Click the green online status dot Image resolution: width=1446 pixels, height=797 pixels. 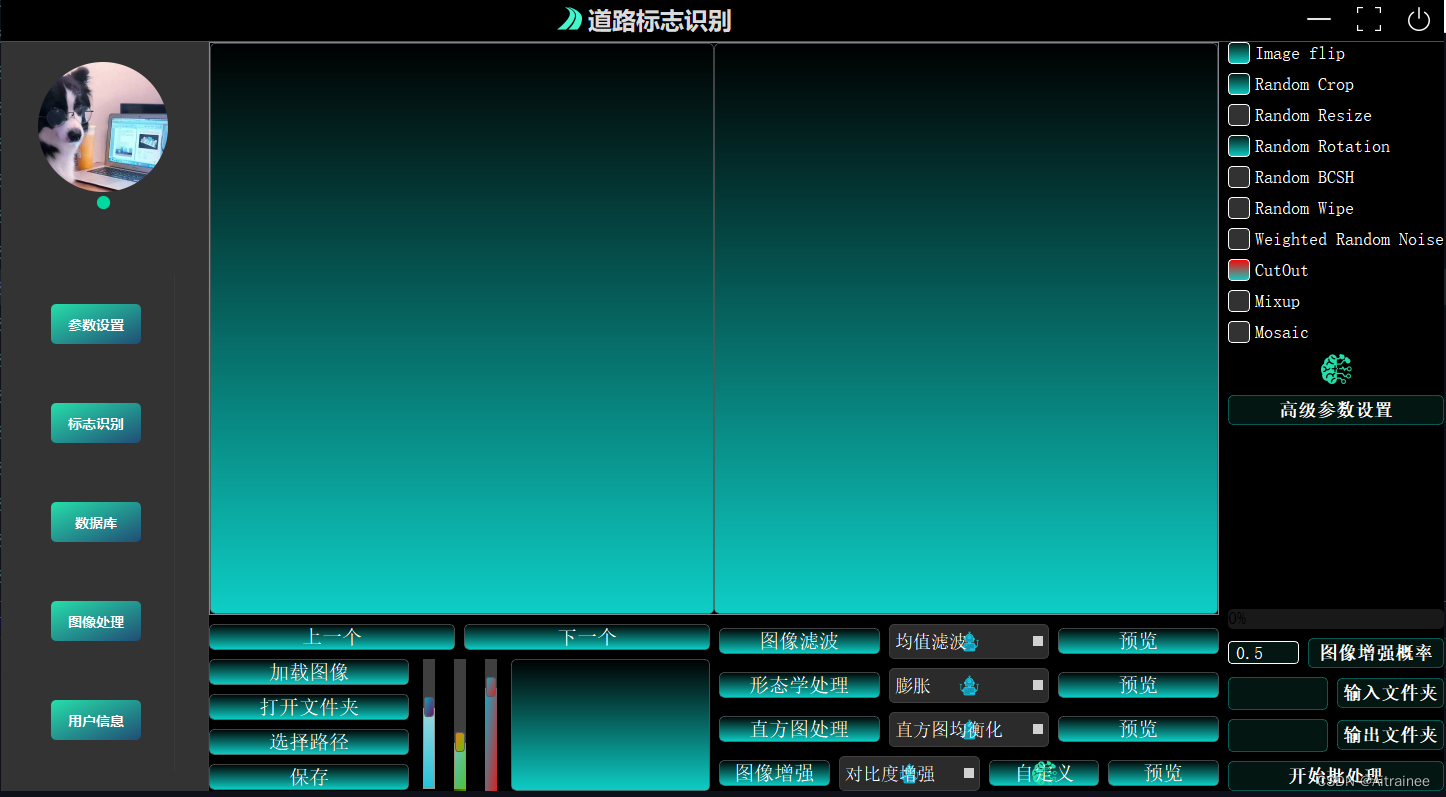click(103, 203)
